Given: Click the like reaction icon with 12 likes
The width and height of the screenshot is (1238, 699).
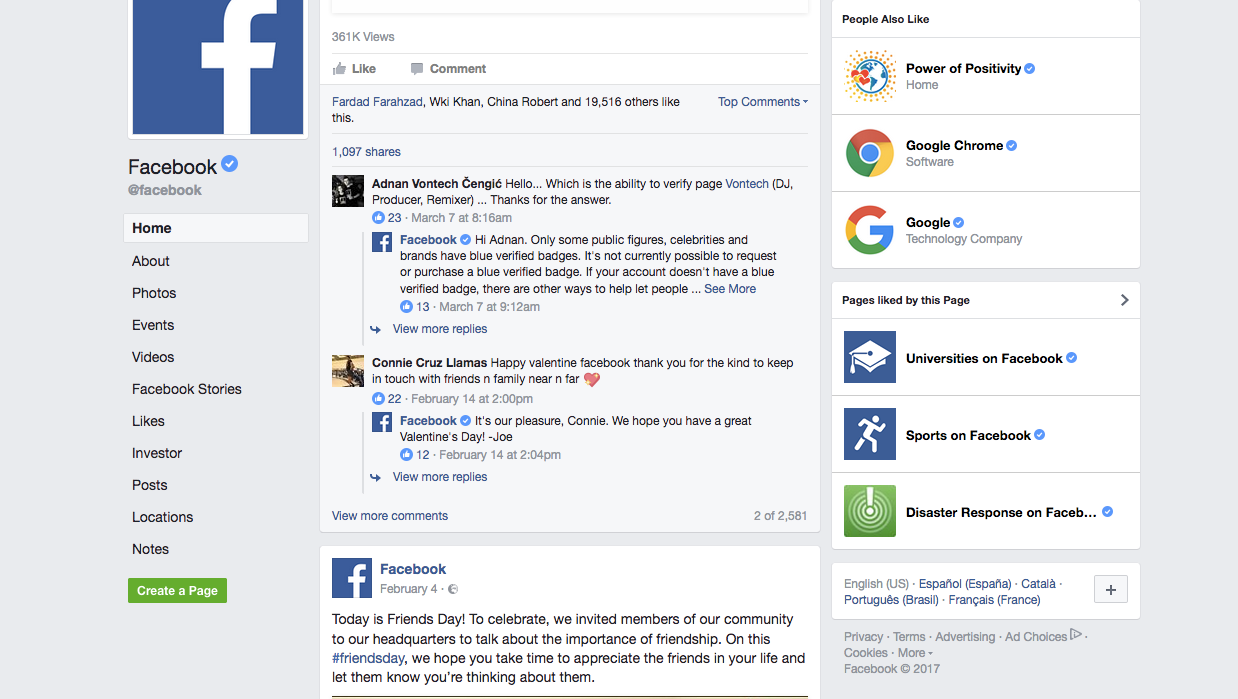Looking at the screenshot, I should [x=406, y=455].
